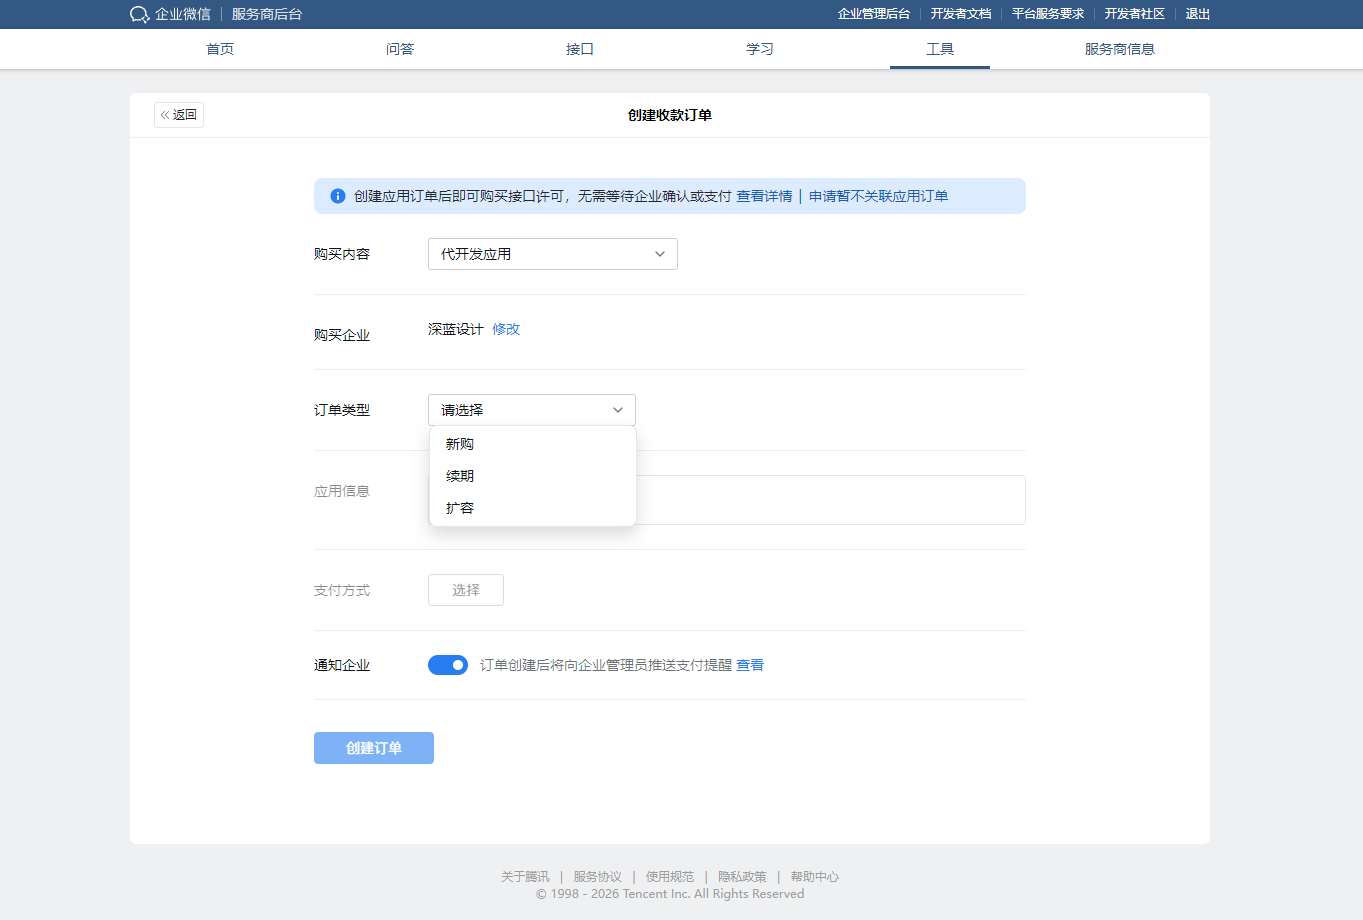The height and width of the screenshot is (920, 1363).
Task: Click the WeCom logo icon
Action: 139,14
